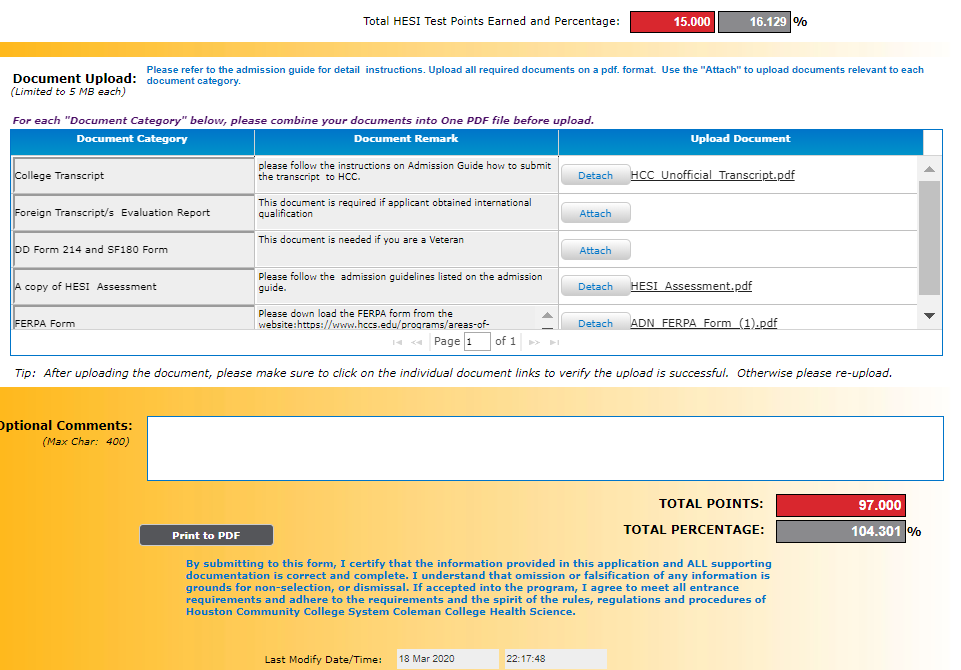Click the Upload Document column header
The width and height of the screenshot is (961, 670).
740,139
